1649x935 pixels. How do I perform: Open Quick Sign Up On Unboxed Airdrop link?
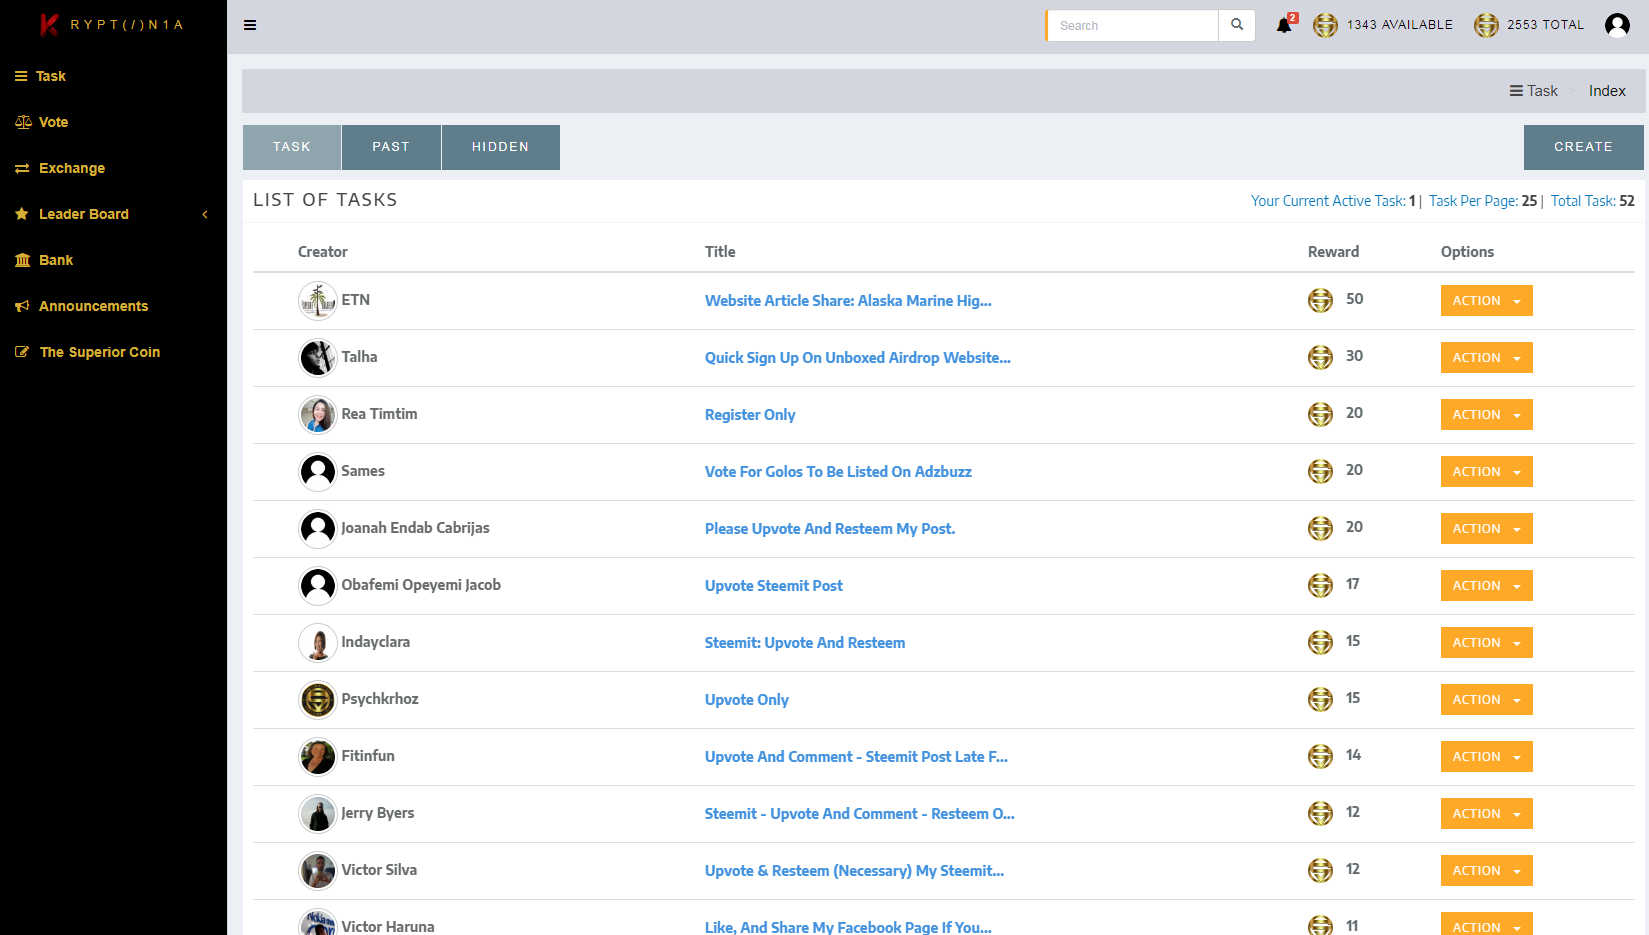pyautogui.click(x=858, y=358)
